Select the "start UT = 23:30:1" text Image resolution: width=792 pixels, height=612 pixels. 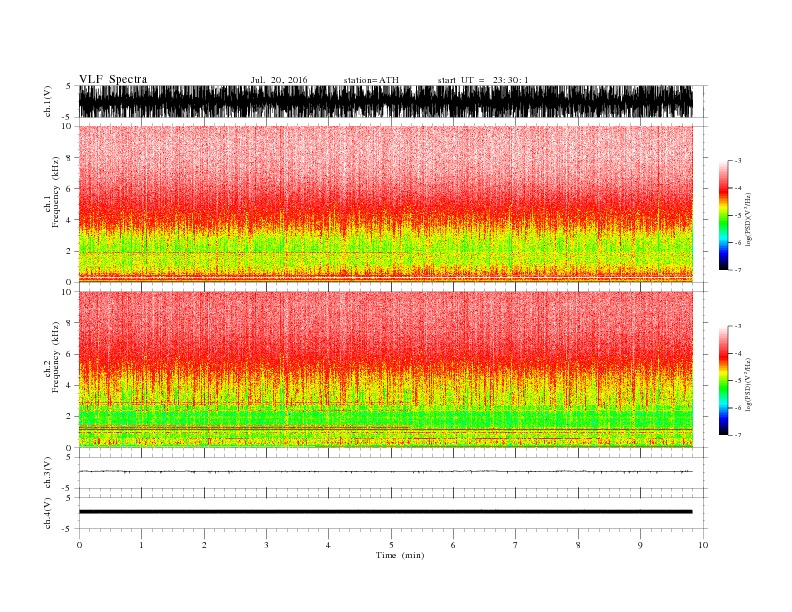[483, 80]
